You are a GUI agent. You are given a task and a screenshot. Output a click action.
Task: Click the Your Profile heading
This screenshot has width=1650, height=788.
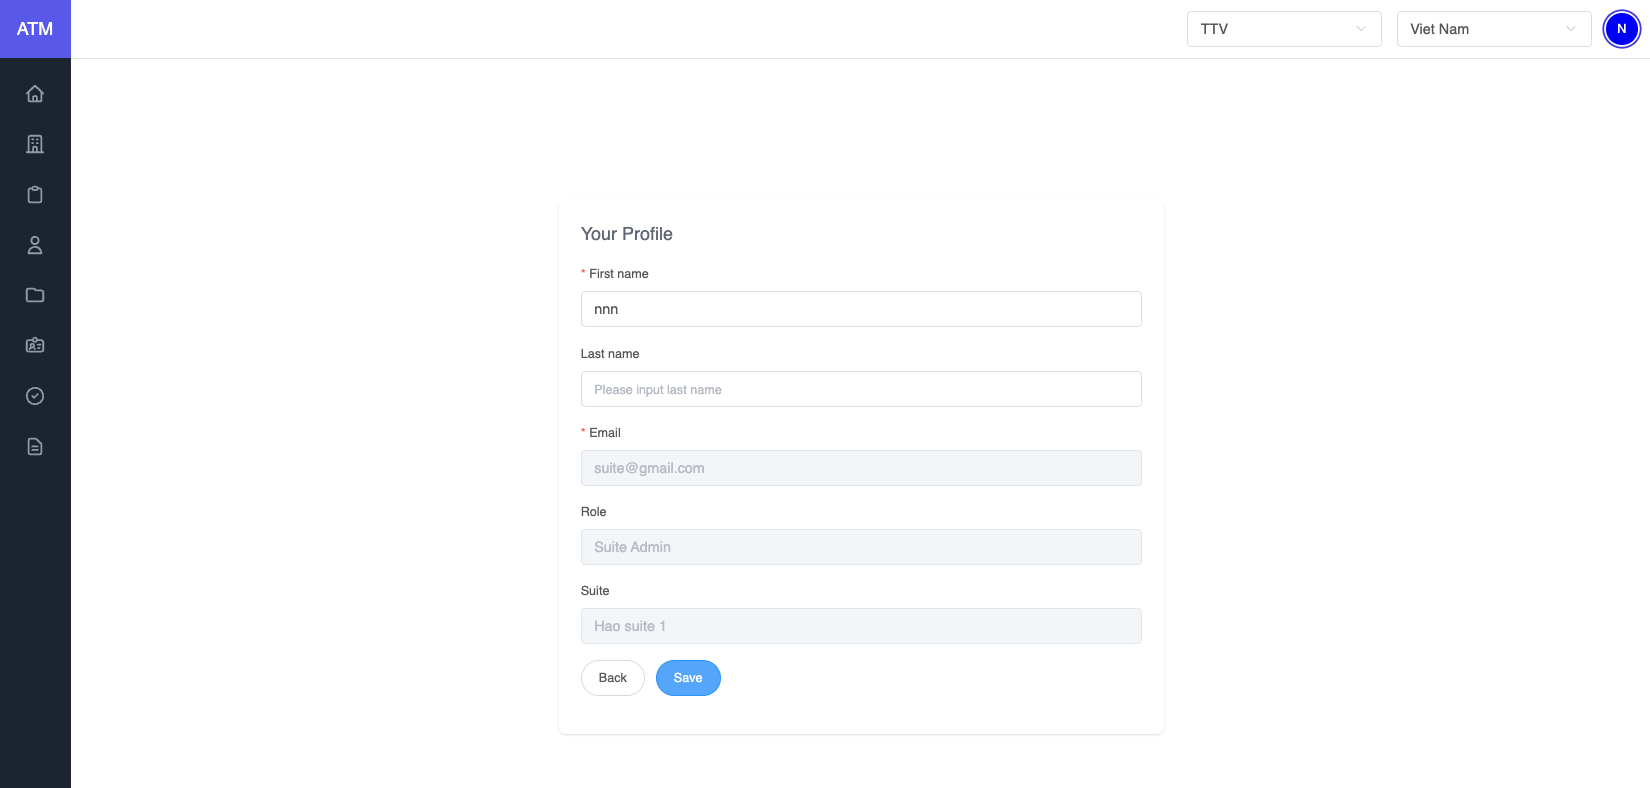627,234
